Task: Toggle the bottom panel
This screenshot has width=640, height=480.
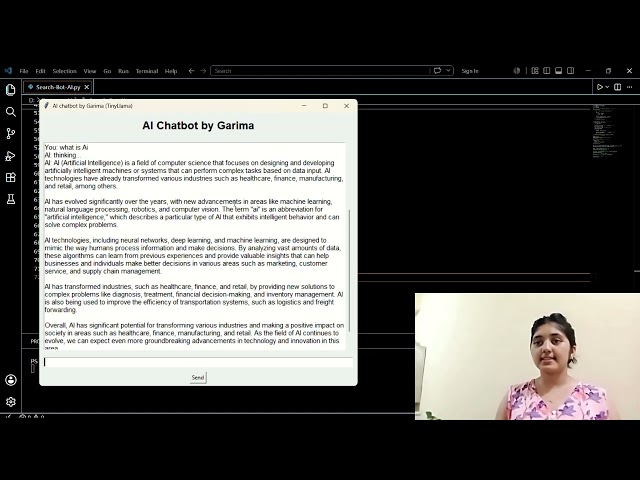Action: (x=558, y=71)
